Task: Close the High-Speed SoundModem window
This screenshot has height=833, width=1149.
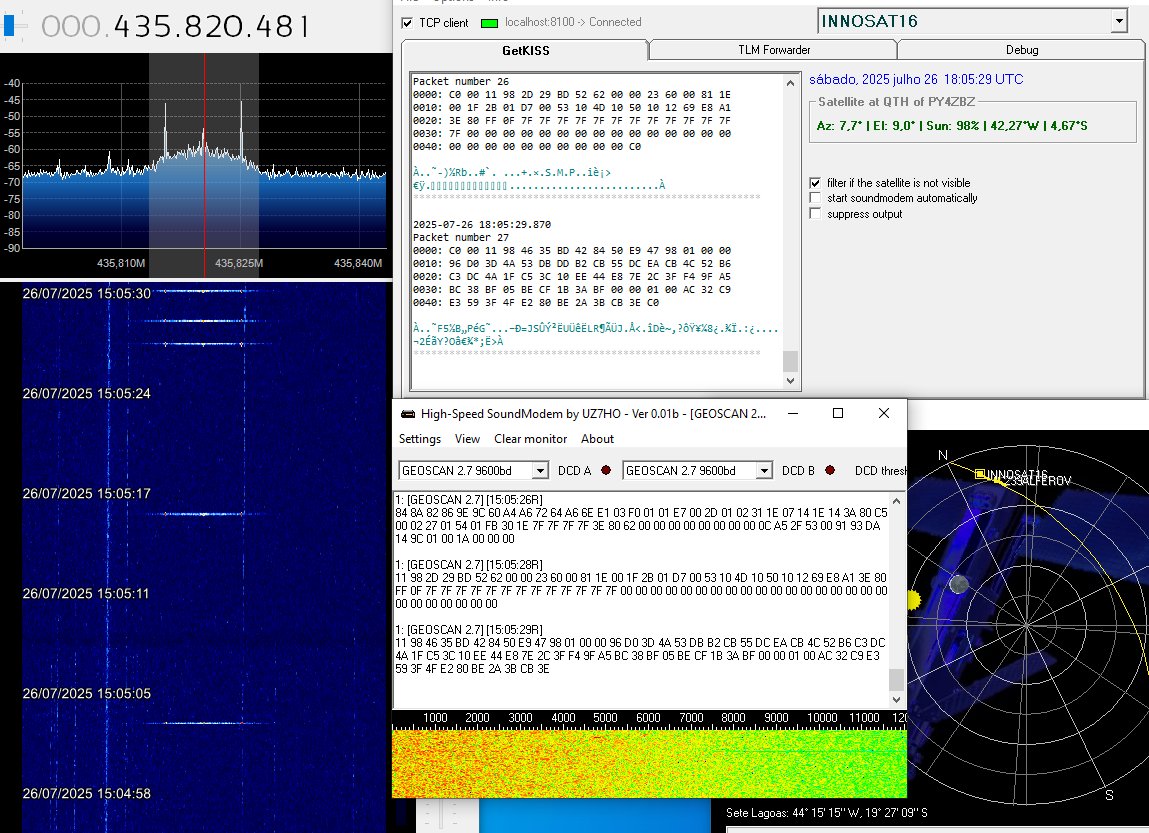Action: (884, 413)
